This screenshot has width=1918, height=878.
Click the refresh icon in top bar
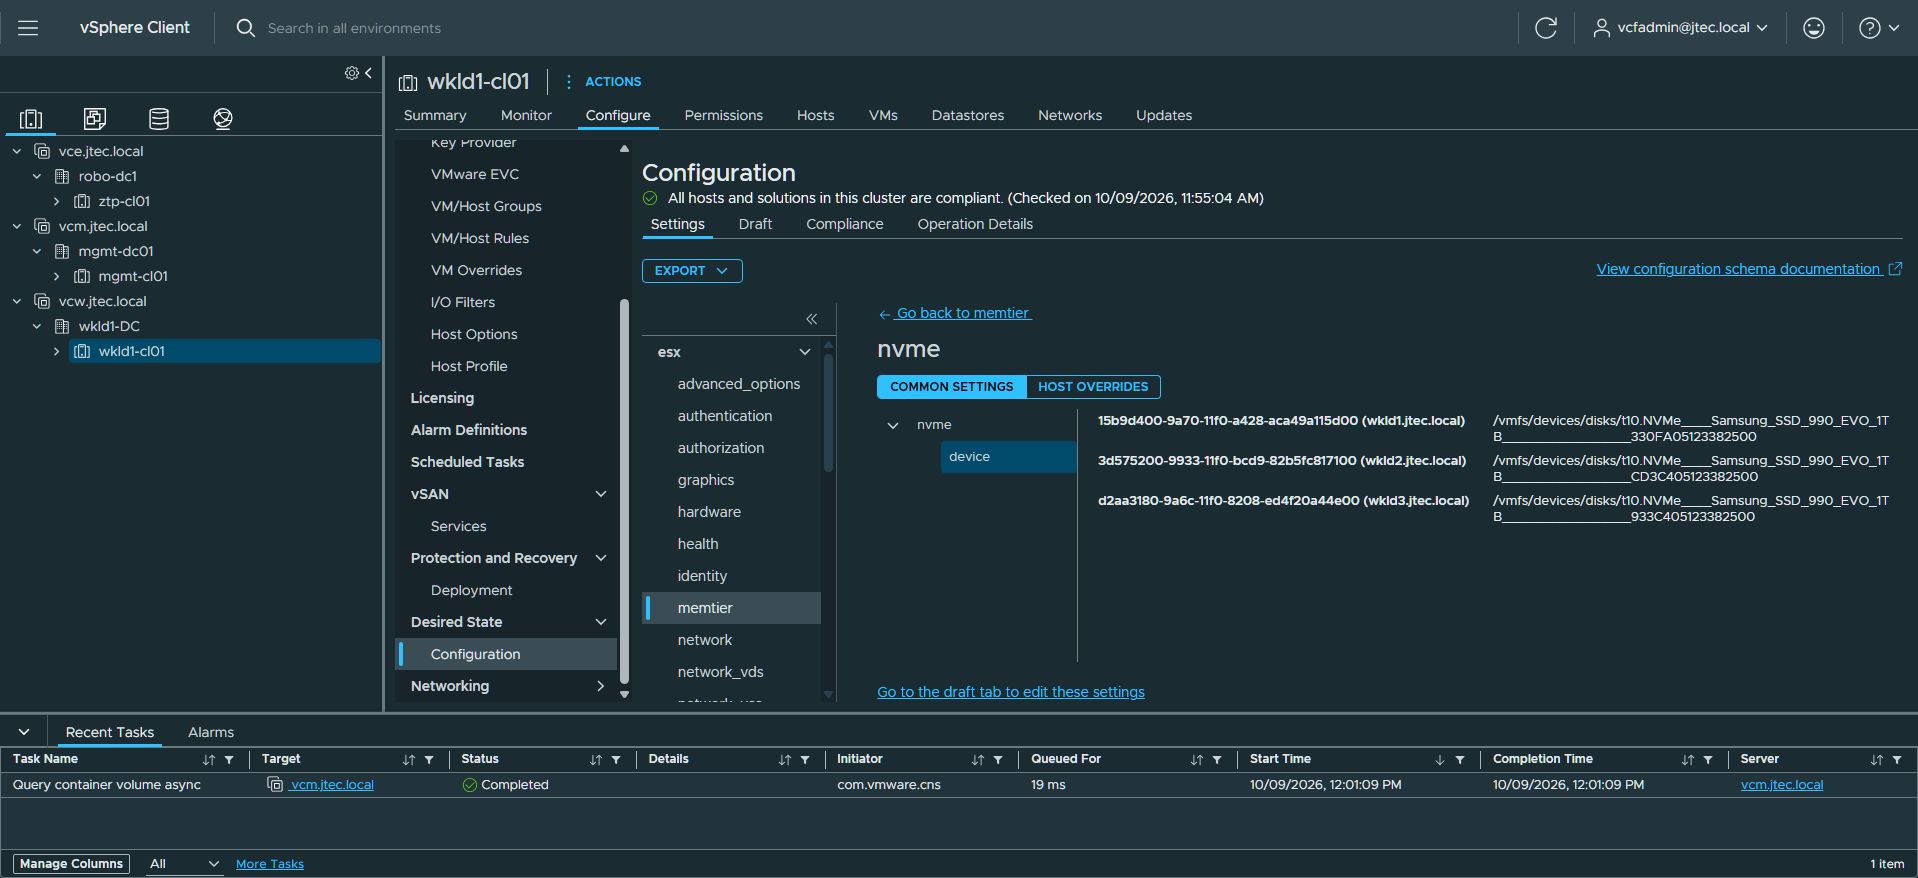coord(1546,28)
